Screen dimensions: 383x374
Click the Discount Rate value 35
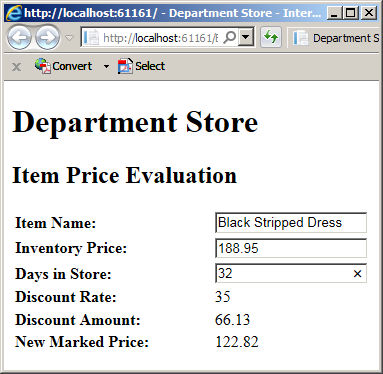pos(223,297)
